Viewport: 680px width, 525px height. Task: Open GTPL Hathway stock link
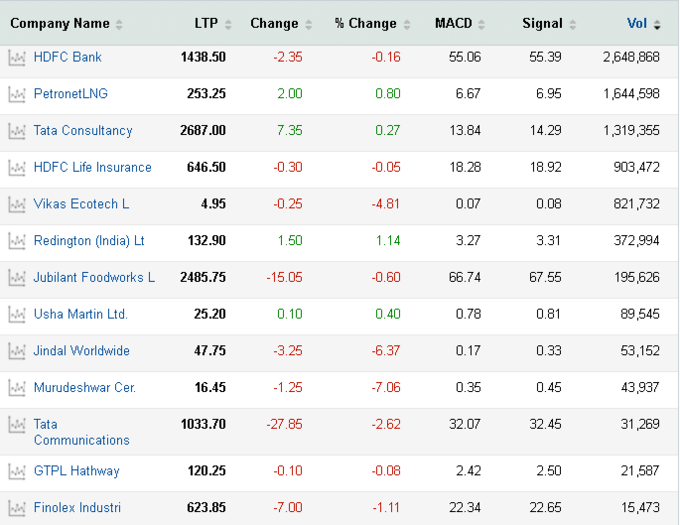76,471
